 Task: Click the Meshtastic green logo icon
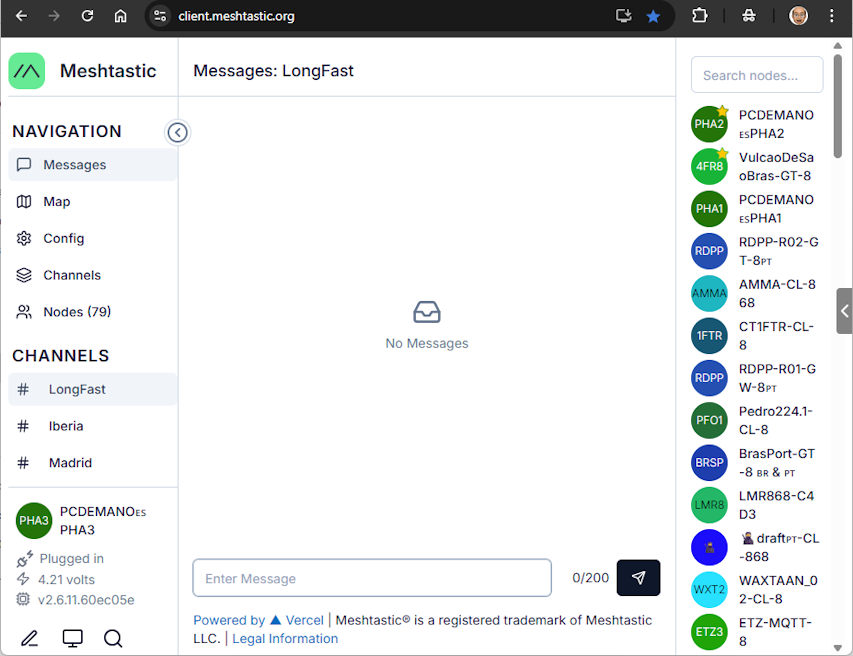coord(27,71)
